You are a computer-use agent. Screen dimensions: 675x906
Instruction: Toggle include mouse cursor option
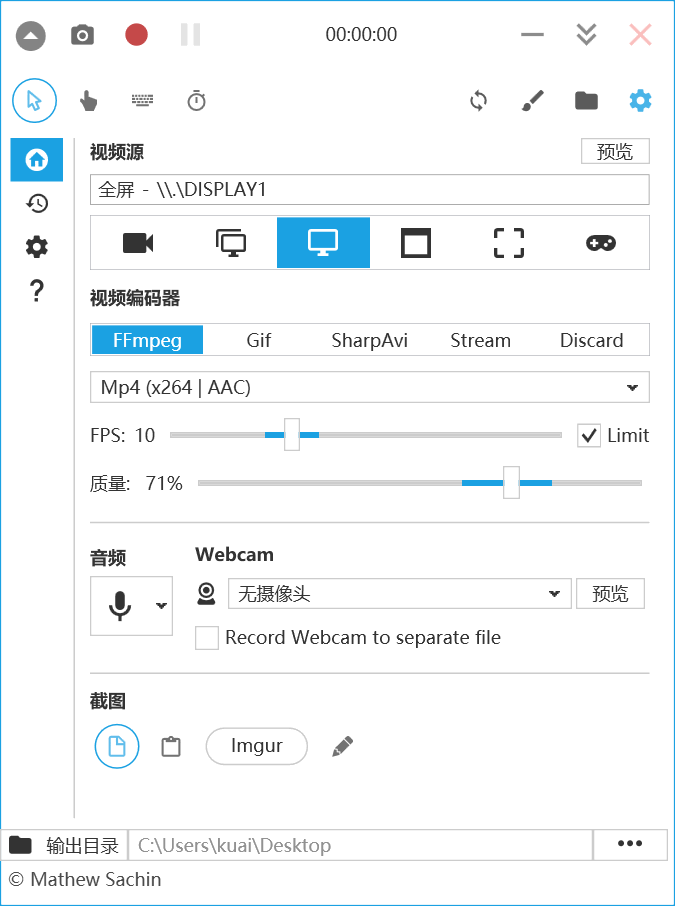(35, 101)
